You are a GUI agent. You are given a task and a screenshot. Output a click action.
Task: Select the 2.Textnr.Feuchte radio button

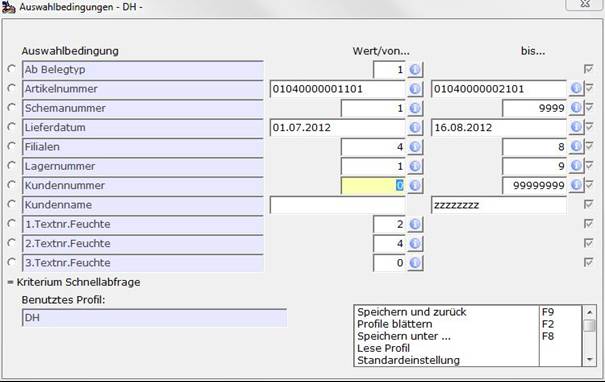(x=12, y=243)
